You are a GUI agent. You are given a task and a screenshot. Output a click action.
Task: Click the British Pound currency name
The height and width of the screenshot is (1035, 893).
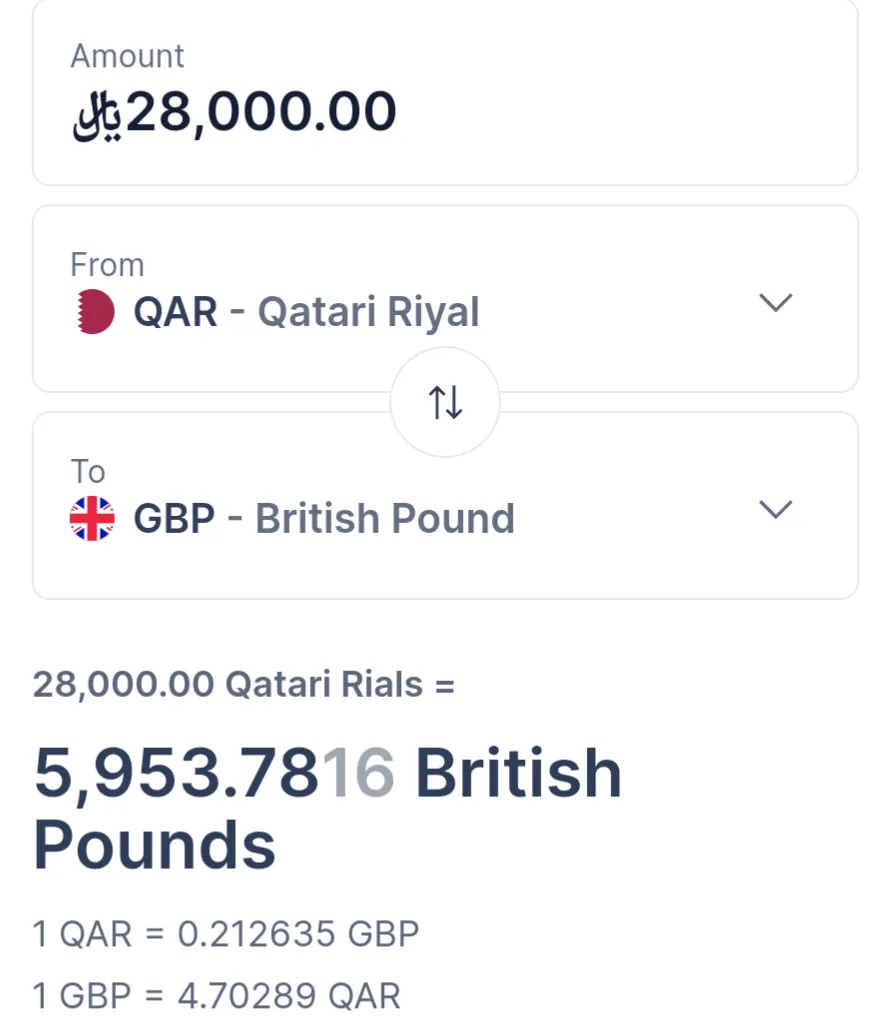pos(385,519)
